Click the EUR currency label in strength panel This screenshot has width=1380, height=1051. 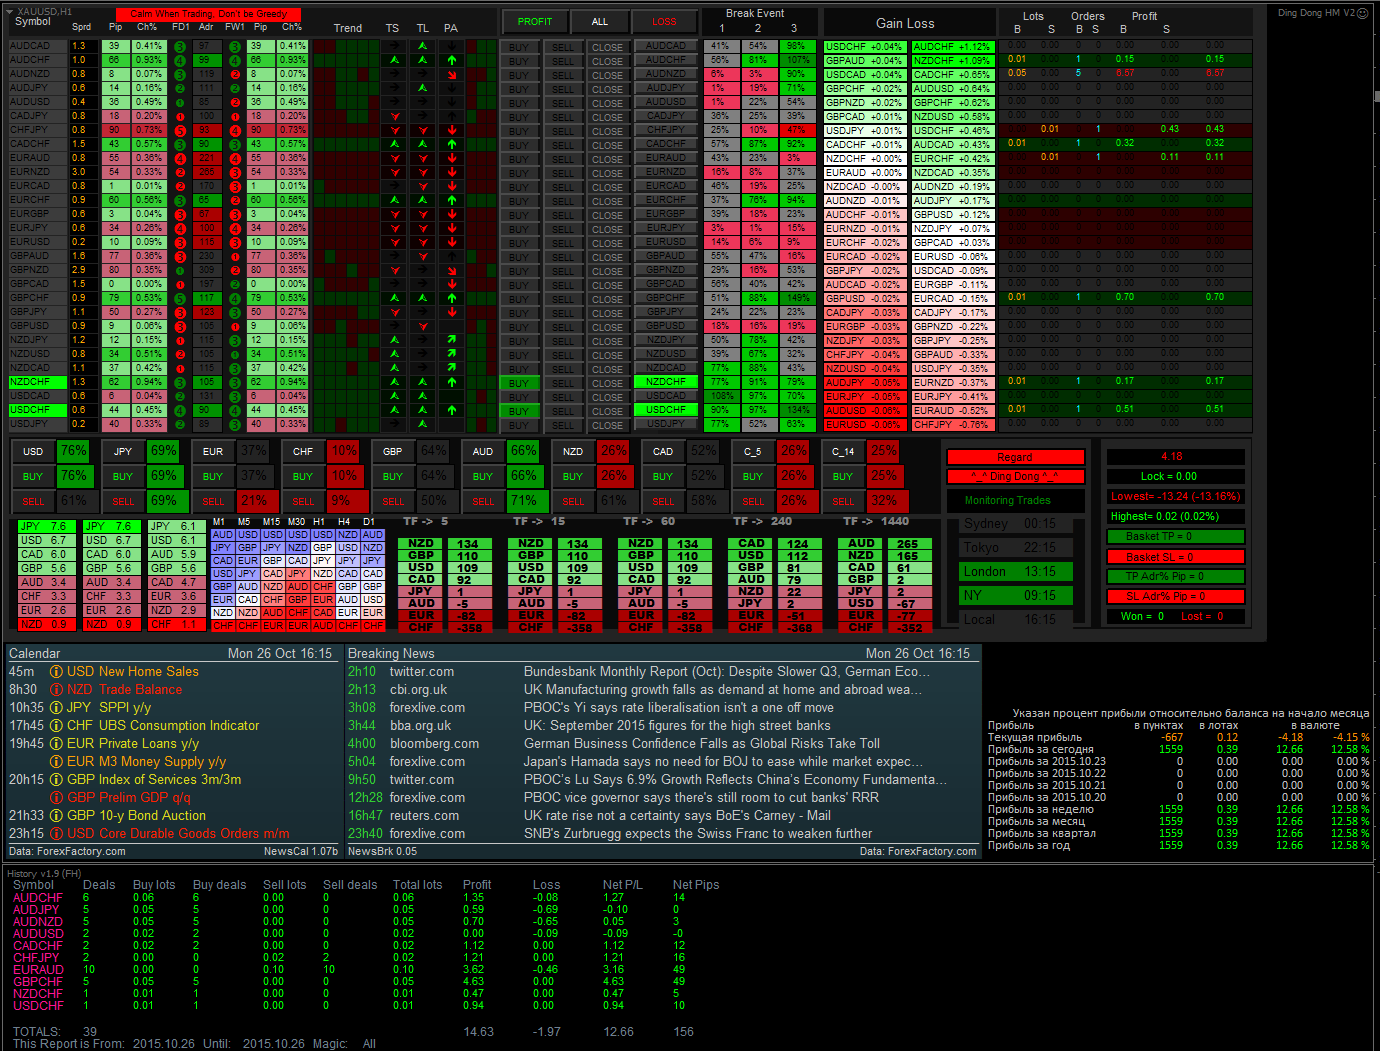click(213, 451)
